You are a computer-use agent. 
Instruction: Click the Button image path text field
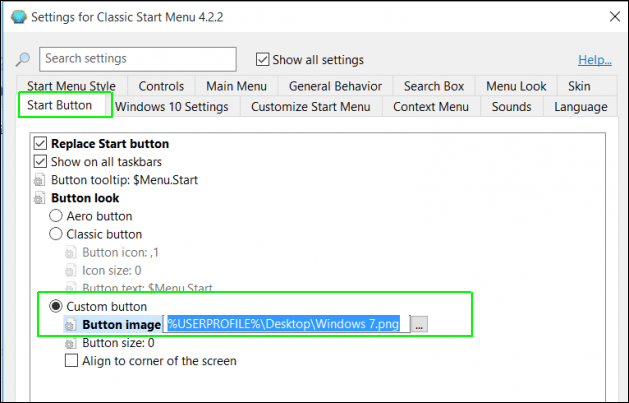(x=288, y=325)
